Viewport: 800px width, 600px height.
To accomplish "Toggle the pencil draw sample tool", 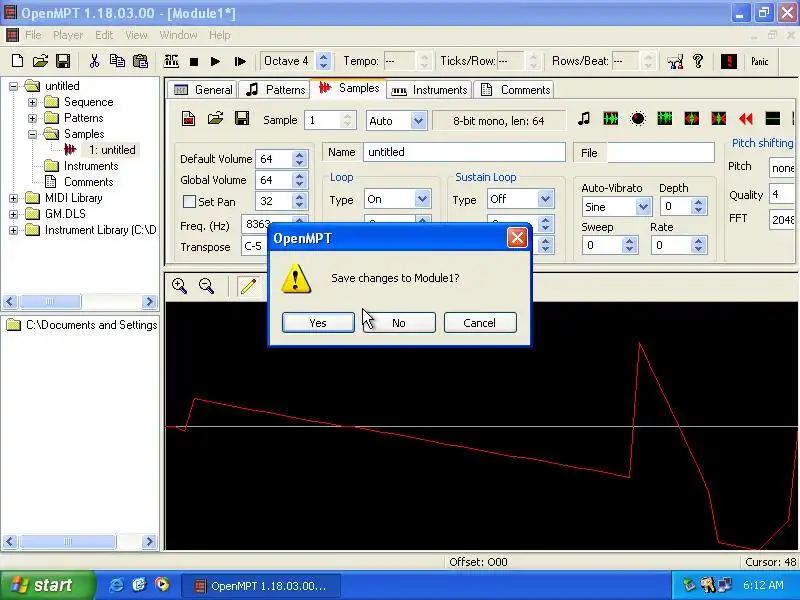I will [x=248, y=286].
